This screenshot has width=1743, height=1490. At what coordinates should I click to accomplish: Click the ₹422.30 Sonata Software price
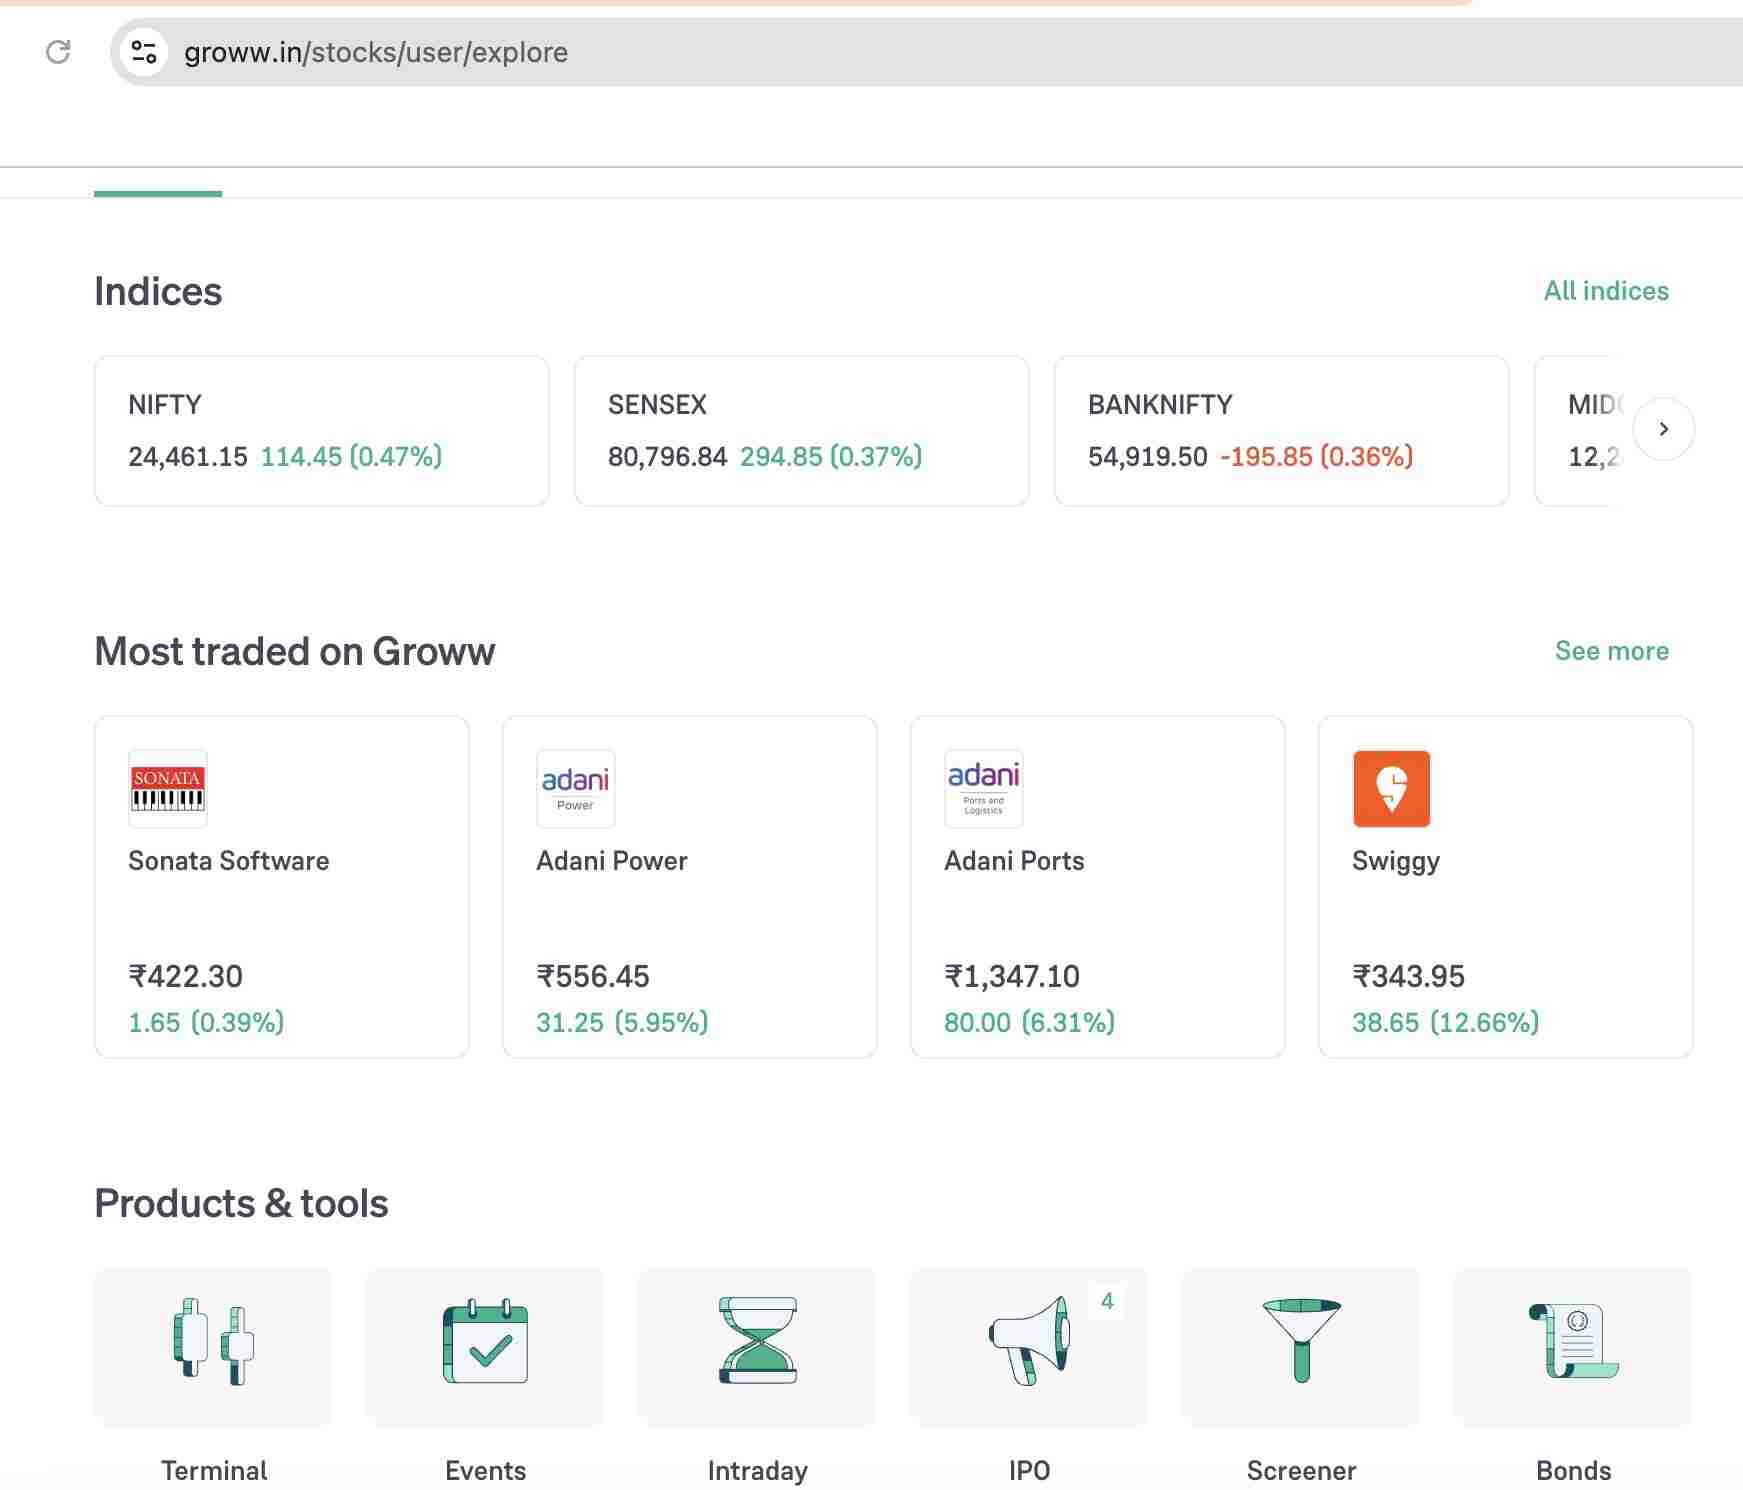point(186,976)
